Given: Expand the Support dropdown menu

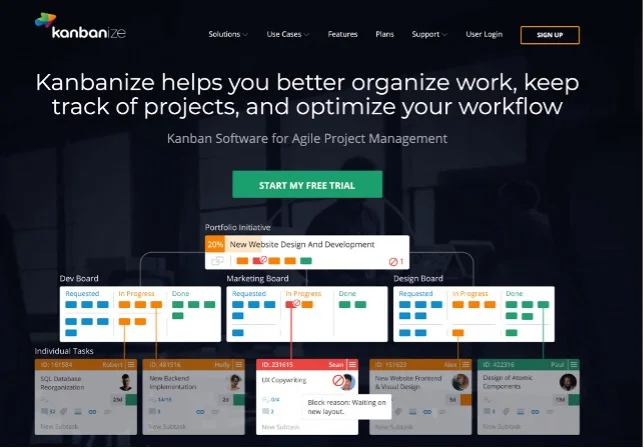Looking at the screenshot, I should point(429,34).
